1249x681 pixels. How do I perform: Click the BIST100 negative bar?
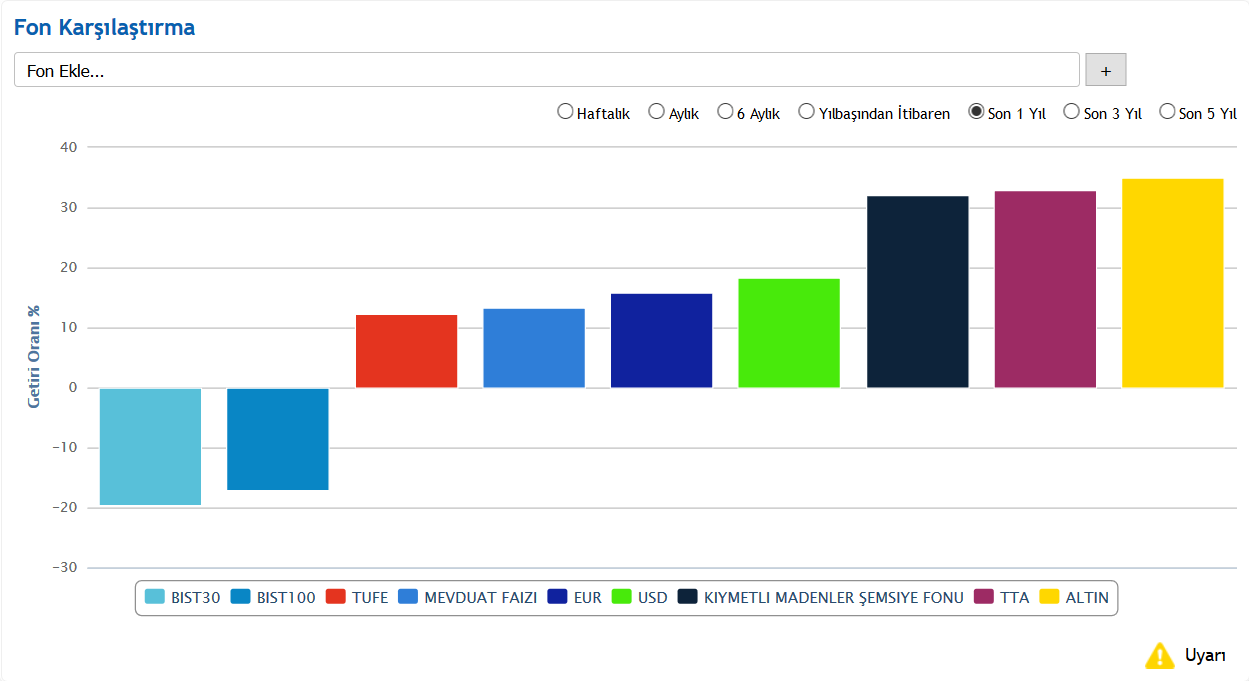coord(278,439)
